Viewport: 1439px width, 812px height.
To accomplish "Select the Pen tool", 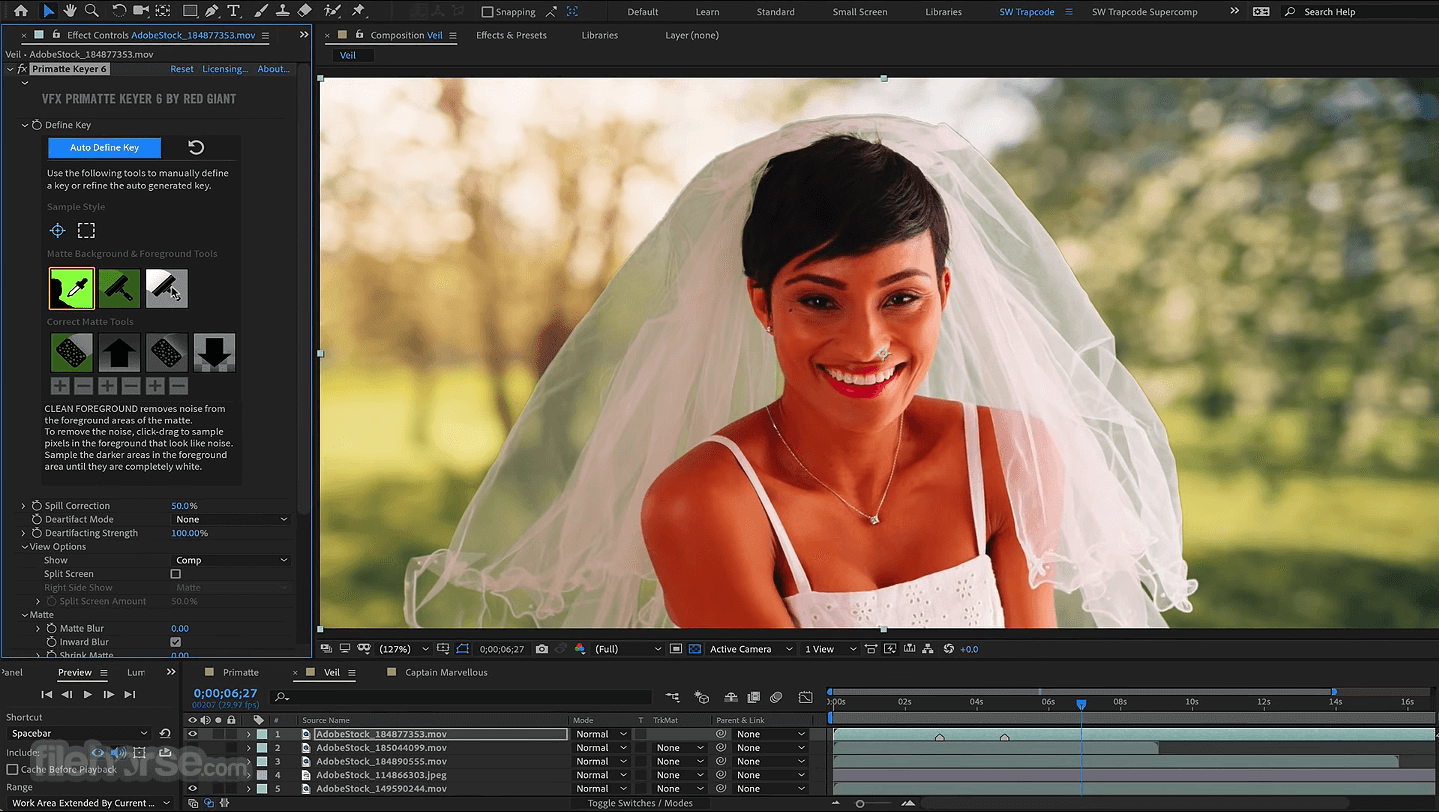I will pyautogui.click(x=212, y=11).
